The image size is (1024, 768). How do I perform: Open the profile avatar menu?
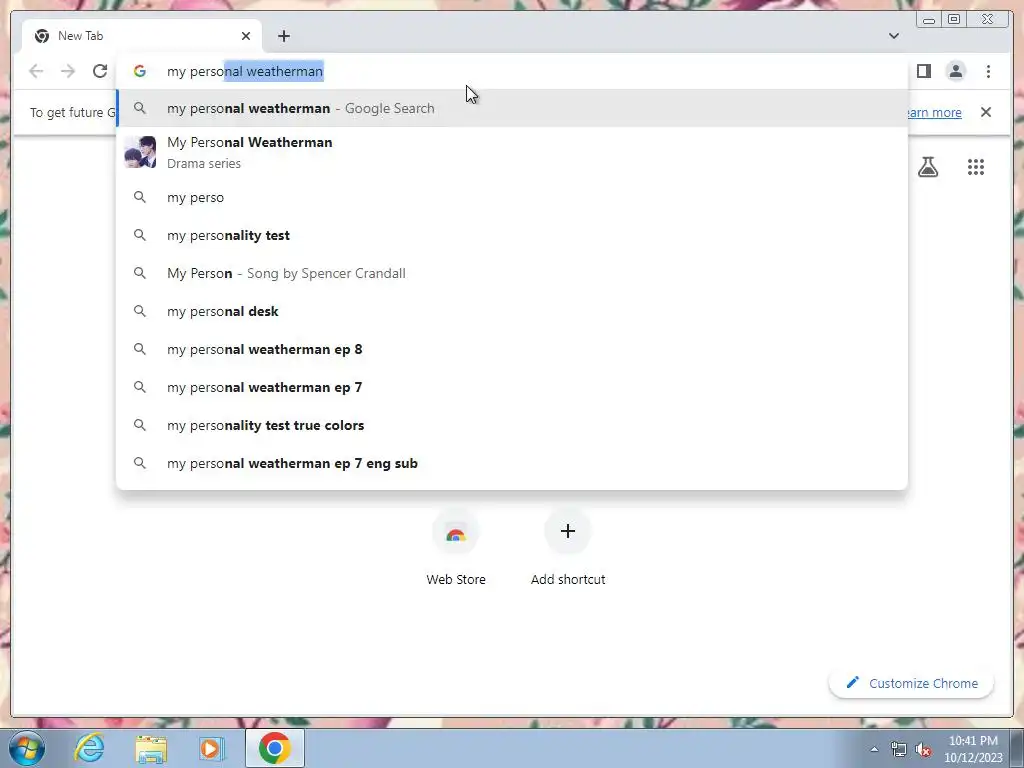[955, 71]
